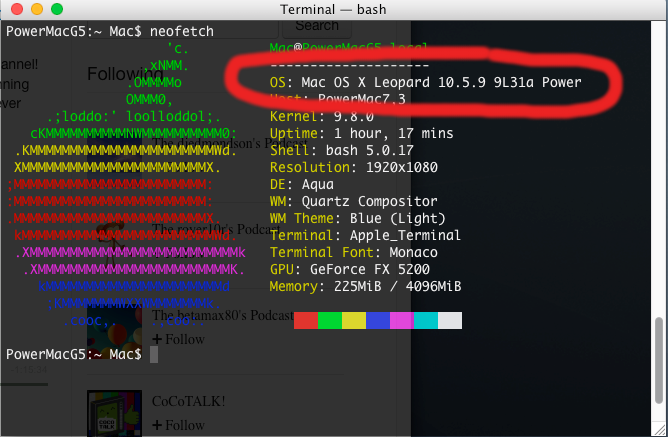This screenshot has height=437, width=668.
Task: Minimize the Terminal window with the yellow button
Action: pos(37,9)
